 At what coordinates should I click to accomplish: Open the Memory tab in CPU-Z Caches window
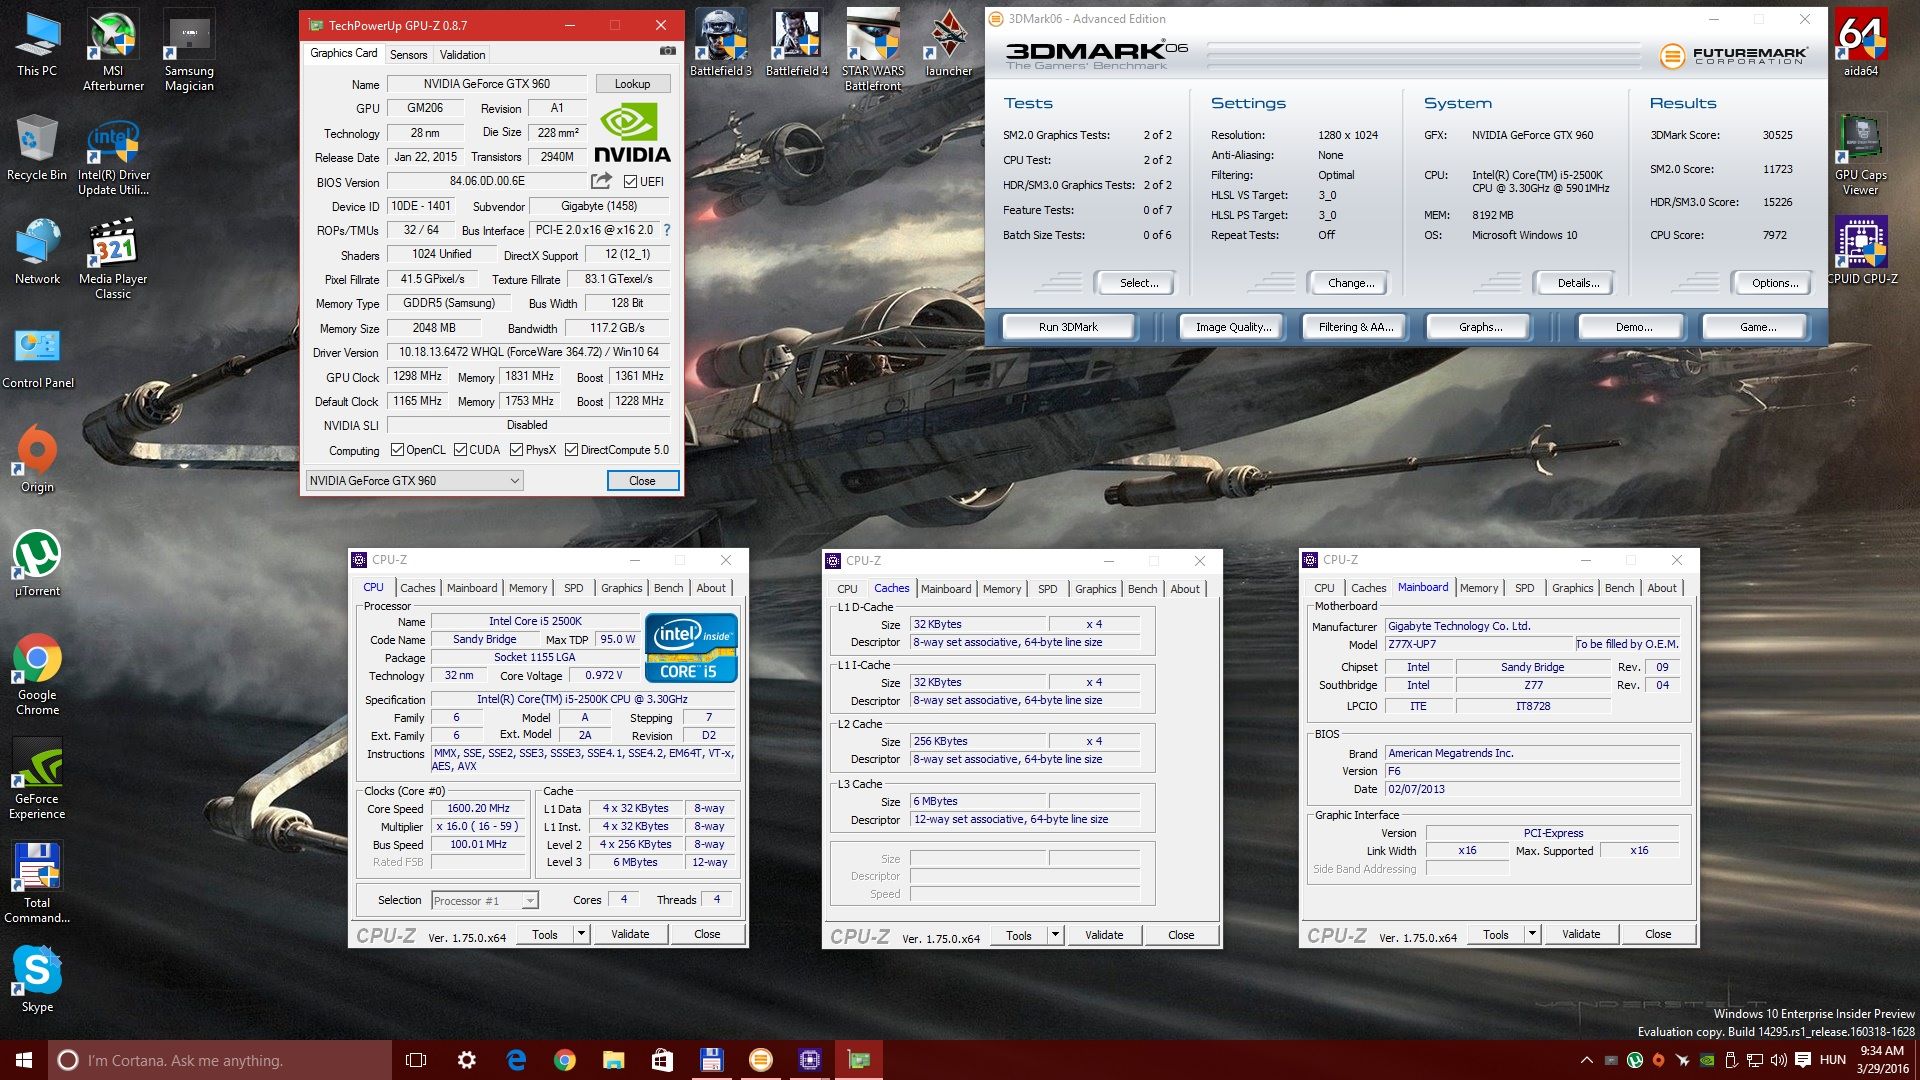point(1001,589)
